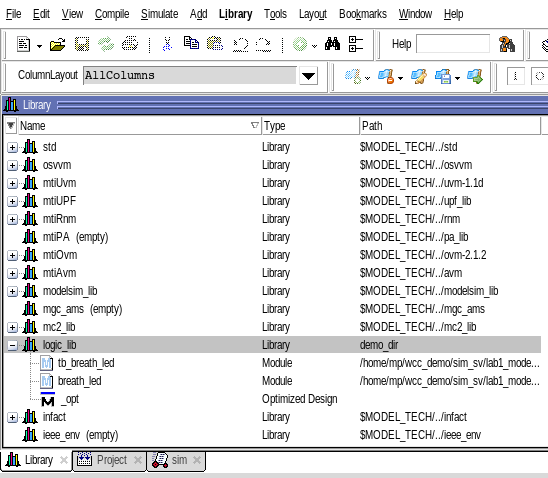
Task: Select the tb_breath_led module
Action: (86, 363)
